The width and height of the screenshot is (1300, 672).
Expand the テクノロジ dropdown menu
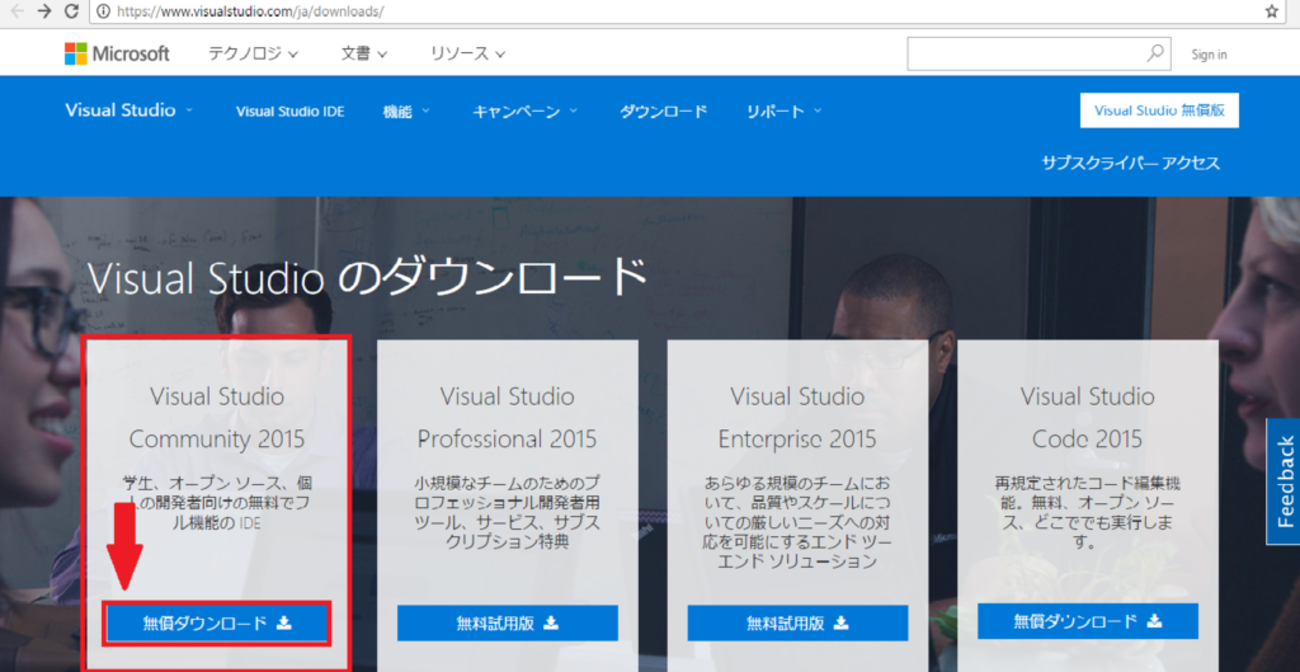coord(253,54)
